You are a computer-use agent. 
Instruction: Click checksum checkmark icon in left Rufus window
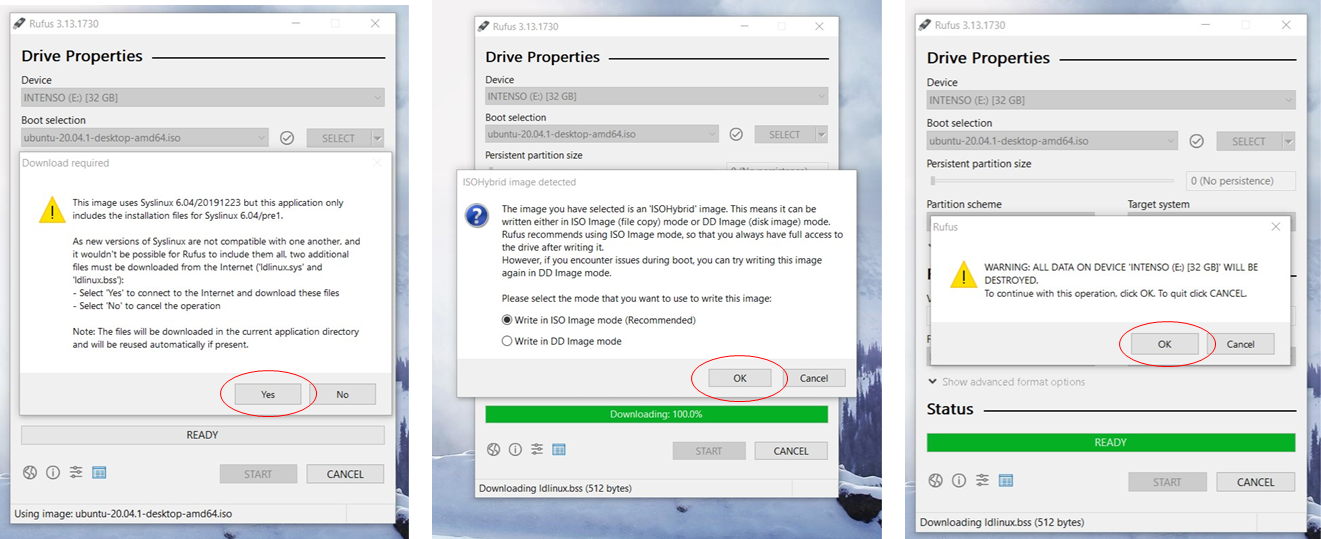pos(287,138)
